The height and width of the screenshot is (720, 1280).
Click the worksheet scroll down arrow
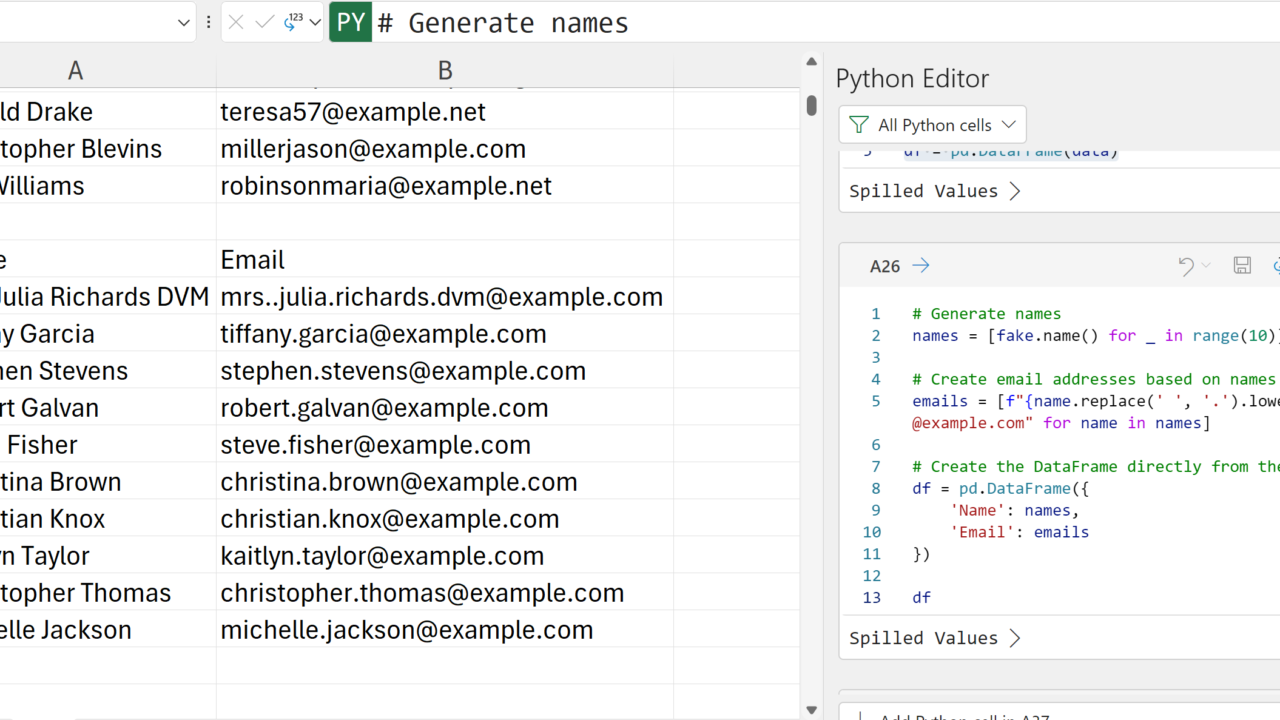pos(811,710)
